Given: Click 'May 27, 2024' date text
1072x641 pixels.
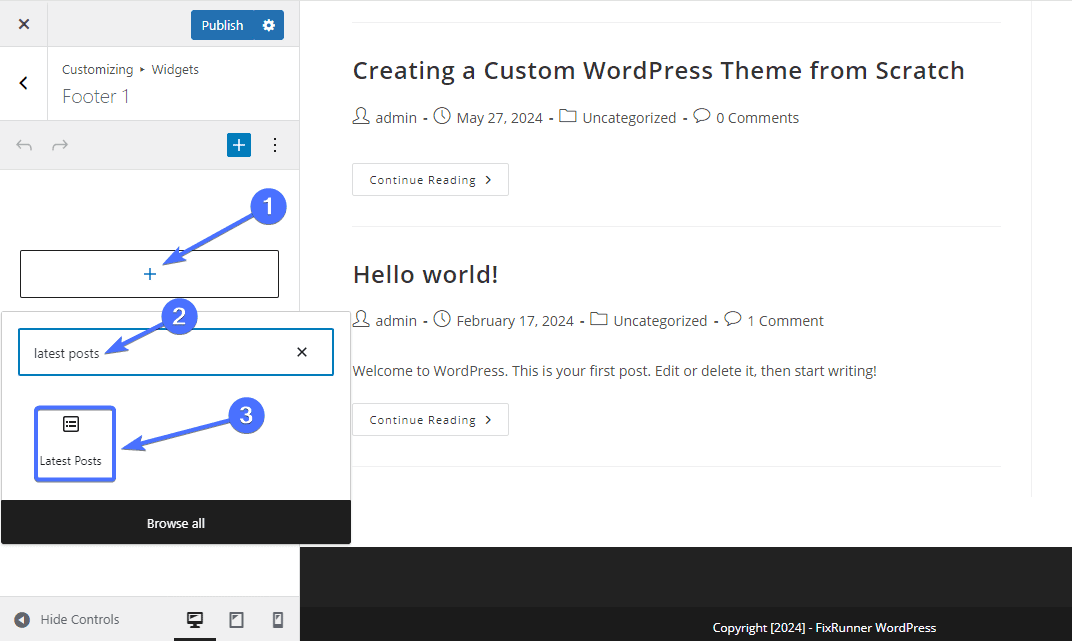Looking at the screenshot, I should click(x=499, y=118).
